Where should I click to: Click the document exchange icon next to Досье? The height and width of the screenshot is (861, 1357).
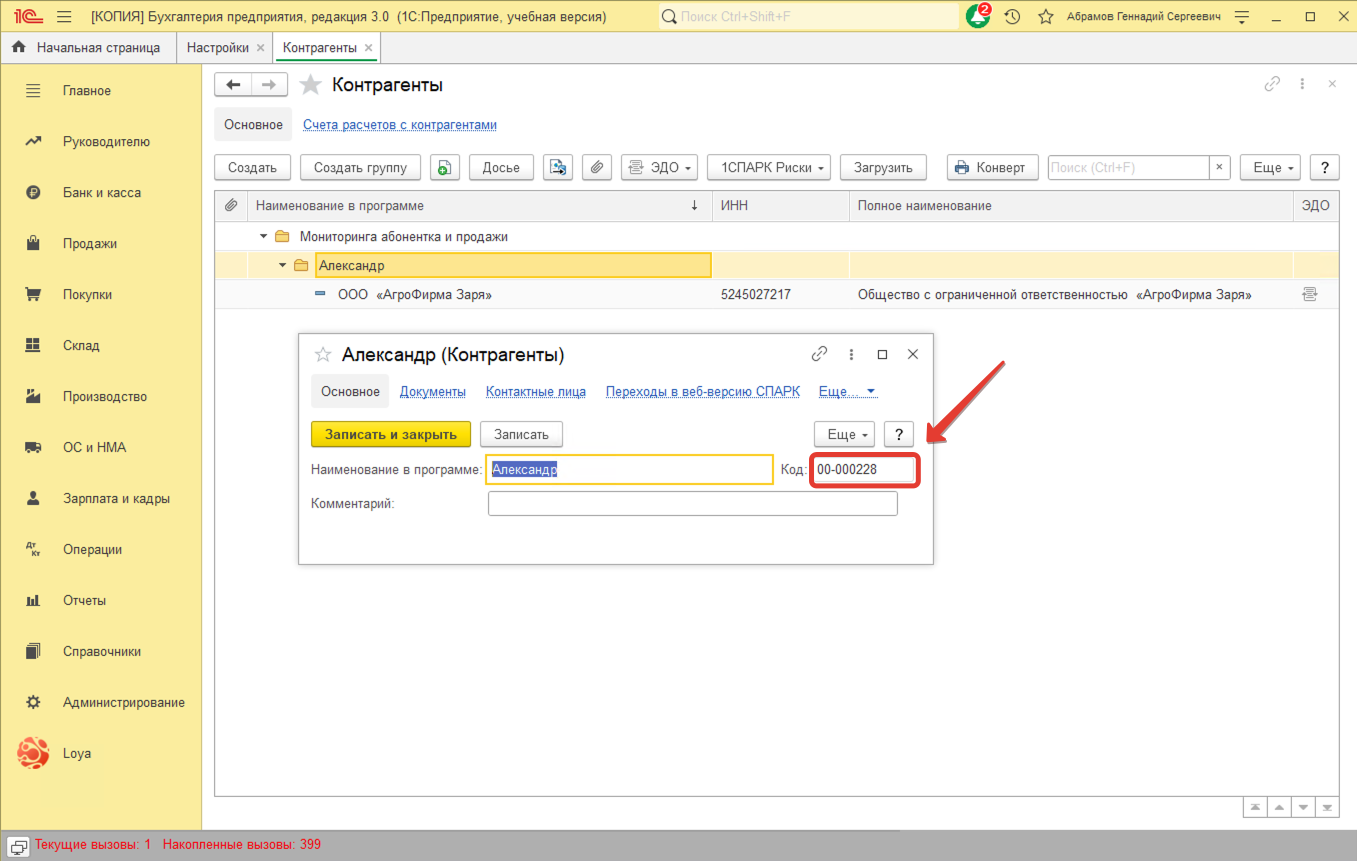pyautogui.click(x=558, y=168)
